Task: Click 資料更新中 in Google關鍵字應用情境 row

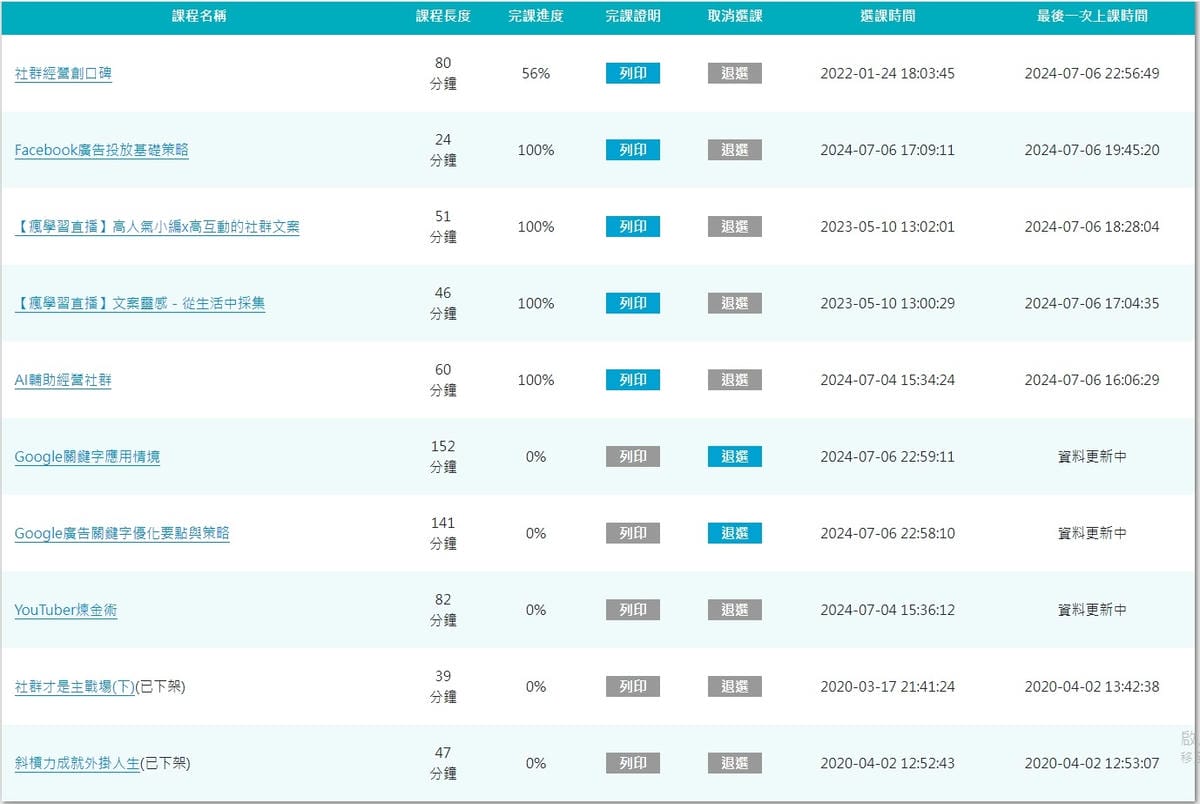Action: [x=1092, y=457]
